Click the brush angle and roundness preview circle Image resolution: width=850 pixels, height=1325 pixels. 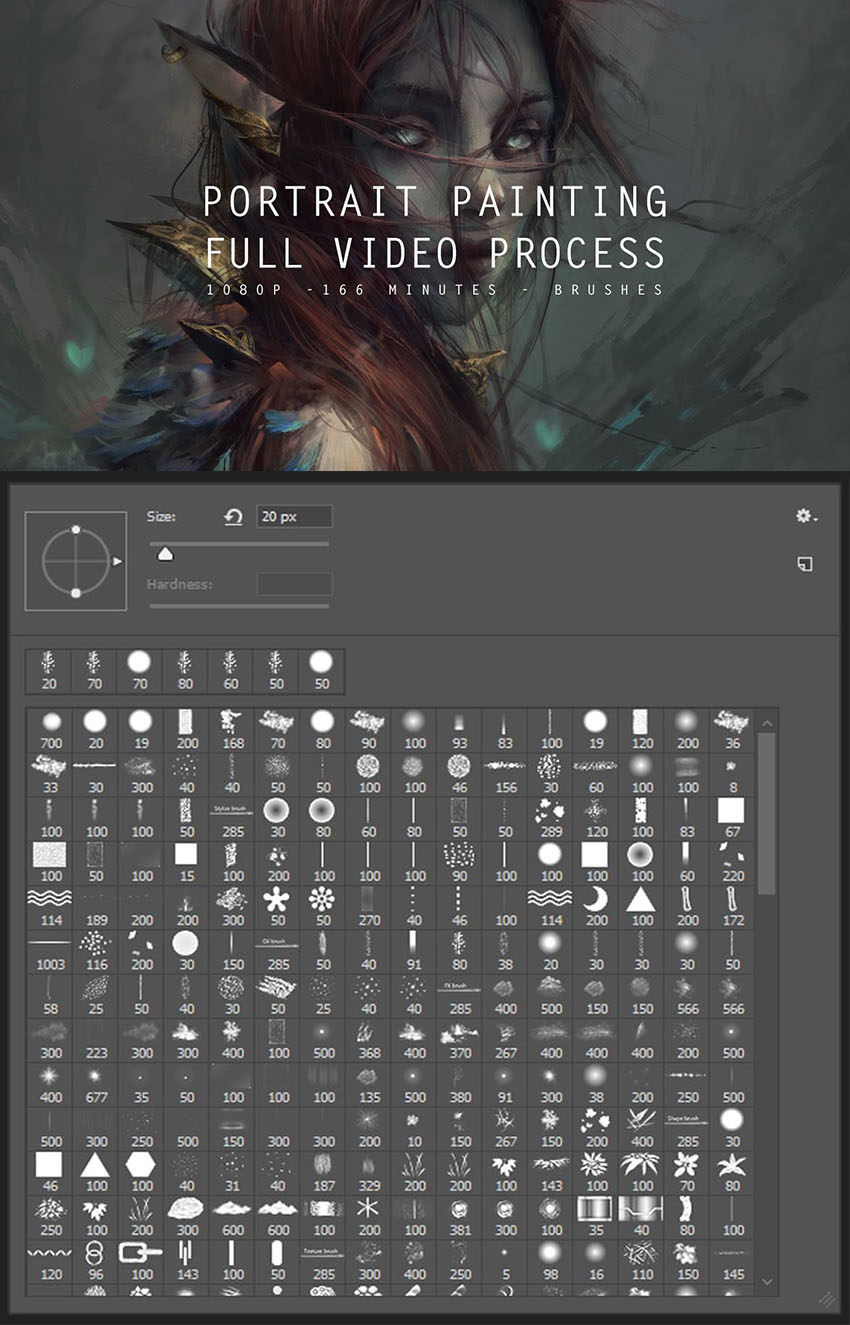(76, 561)
